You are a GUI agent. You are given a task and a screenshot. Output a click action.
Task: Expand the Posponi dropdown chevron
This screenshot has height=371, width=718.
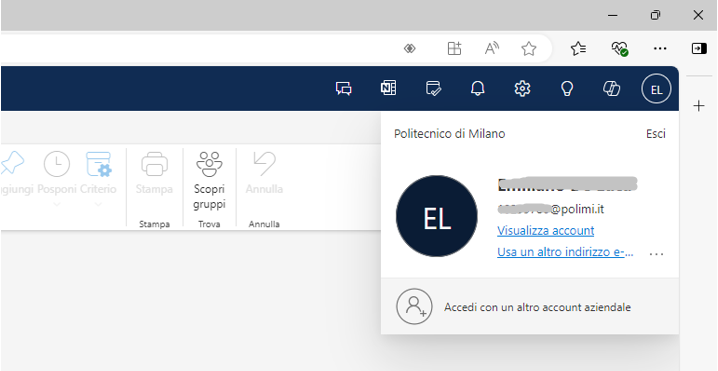57,205
